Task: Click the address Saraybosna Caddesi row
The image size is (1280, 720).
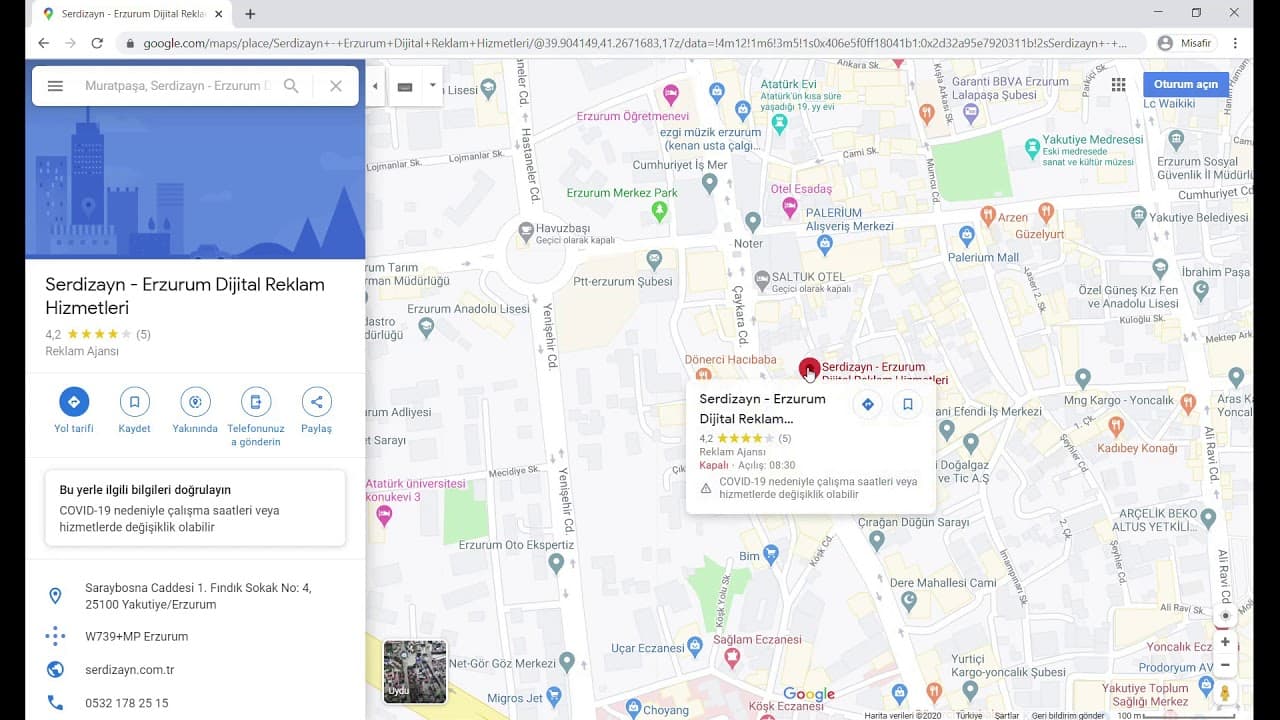Action: tap(195, 596)
